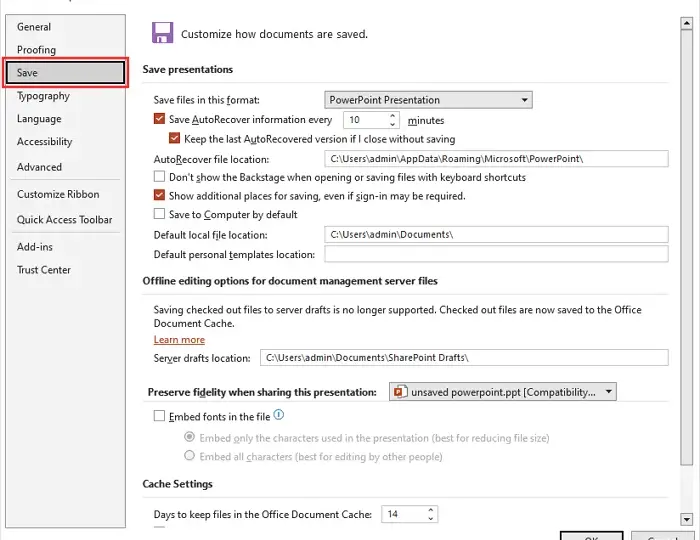Open the Customize Ribbon category
The height and width of the screenshot is (540, 700).
point(58,194)
